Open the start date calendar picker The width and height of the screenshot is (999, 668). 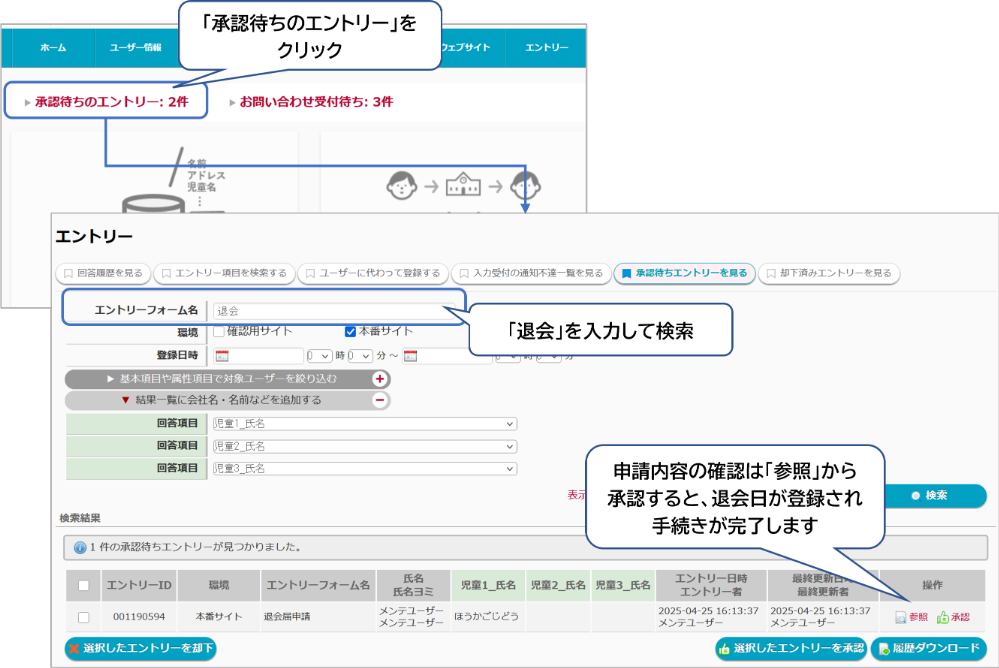click(222, 356)
